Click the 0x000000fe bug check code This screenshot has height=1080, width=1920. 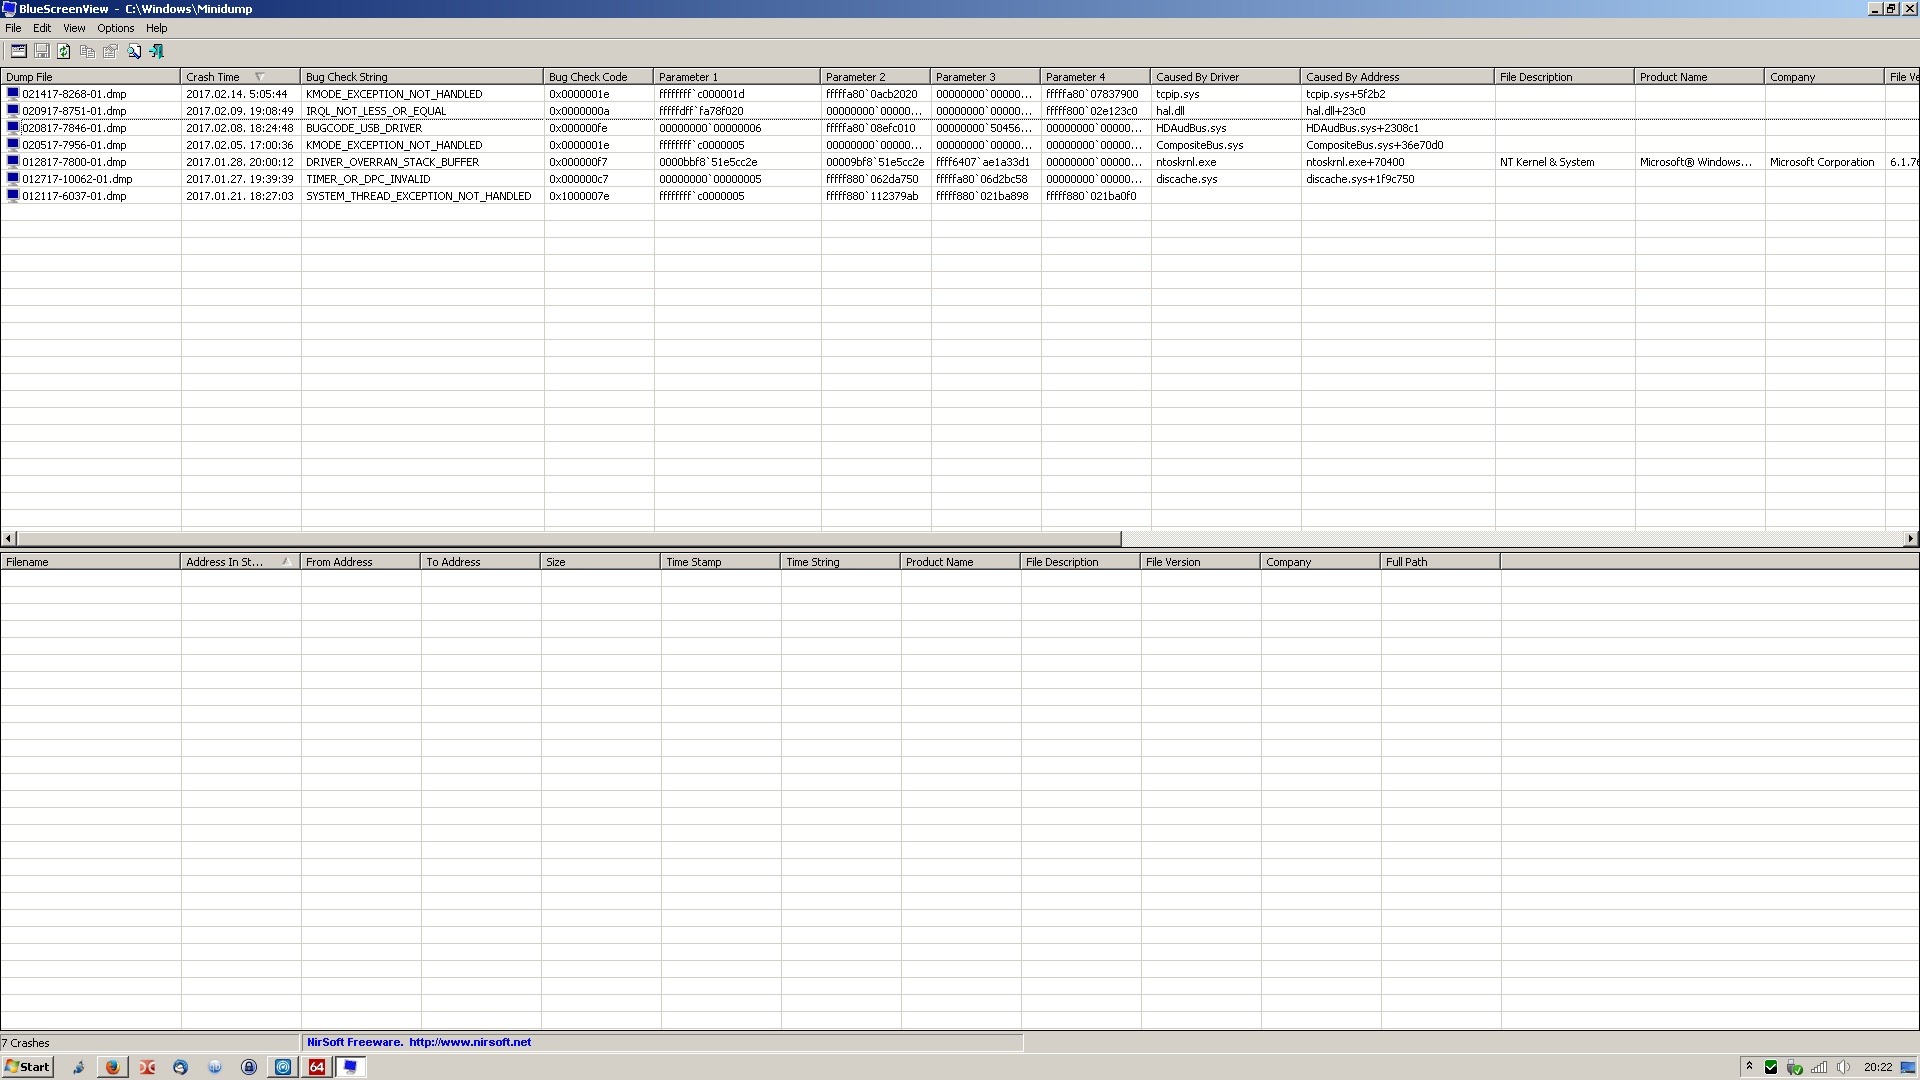pyautogui.click(x=578, y=128)
